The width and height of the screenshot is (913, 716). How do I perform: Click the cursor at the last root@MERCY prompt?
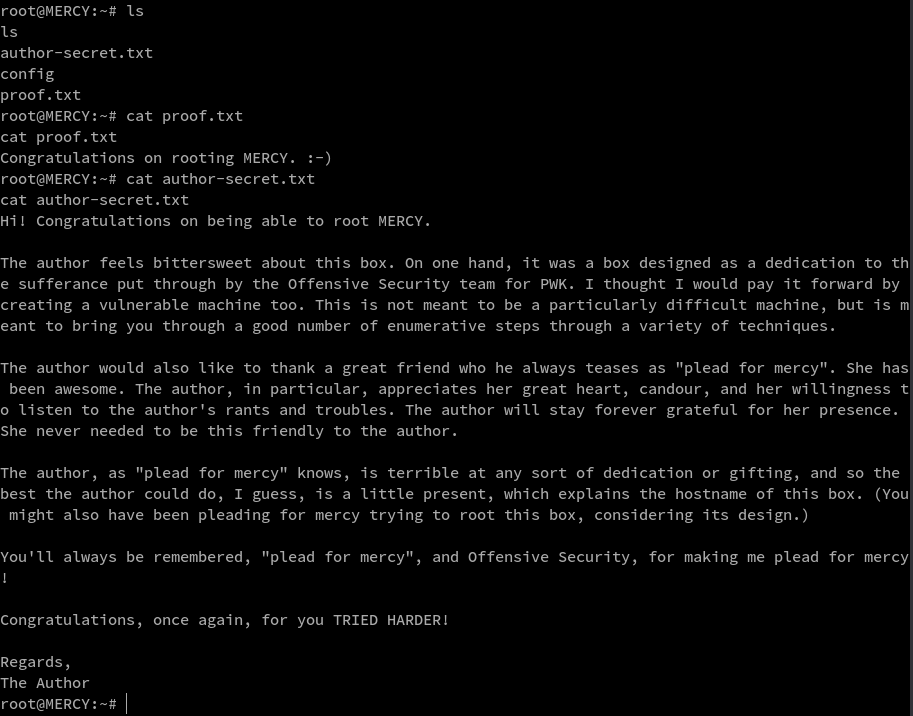tap(127, 704)
